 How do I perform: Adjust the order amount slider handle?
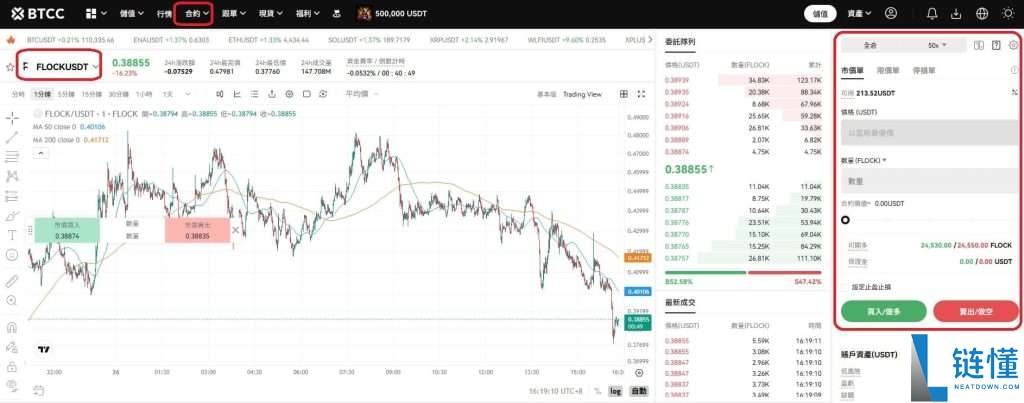846,220
